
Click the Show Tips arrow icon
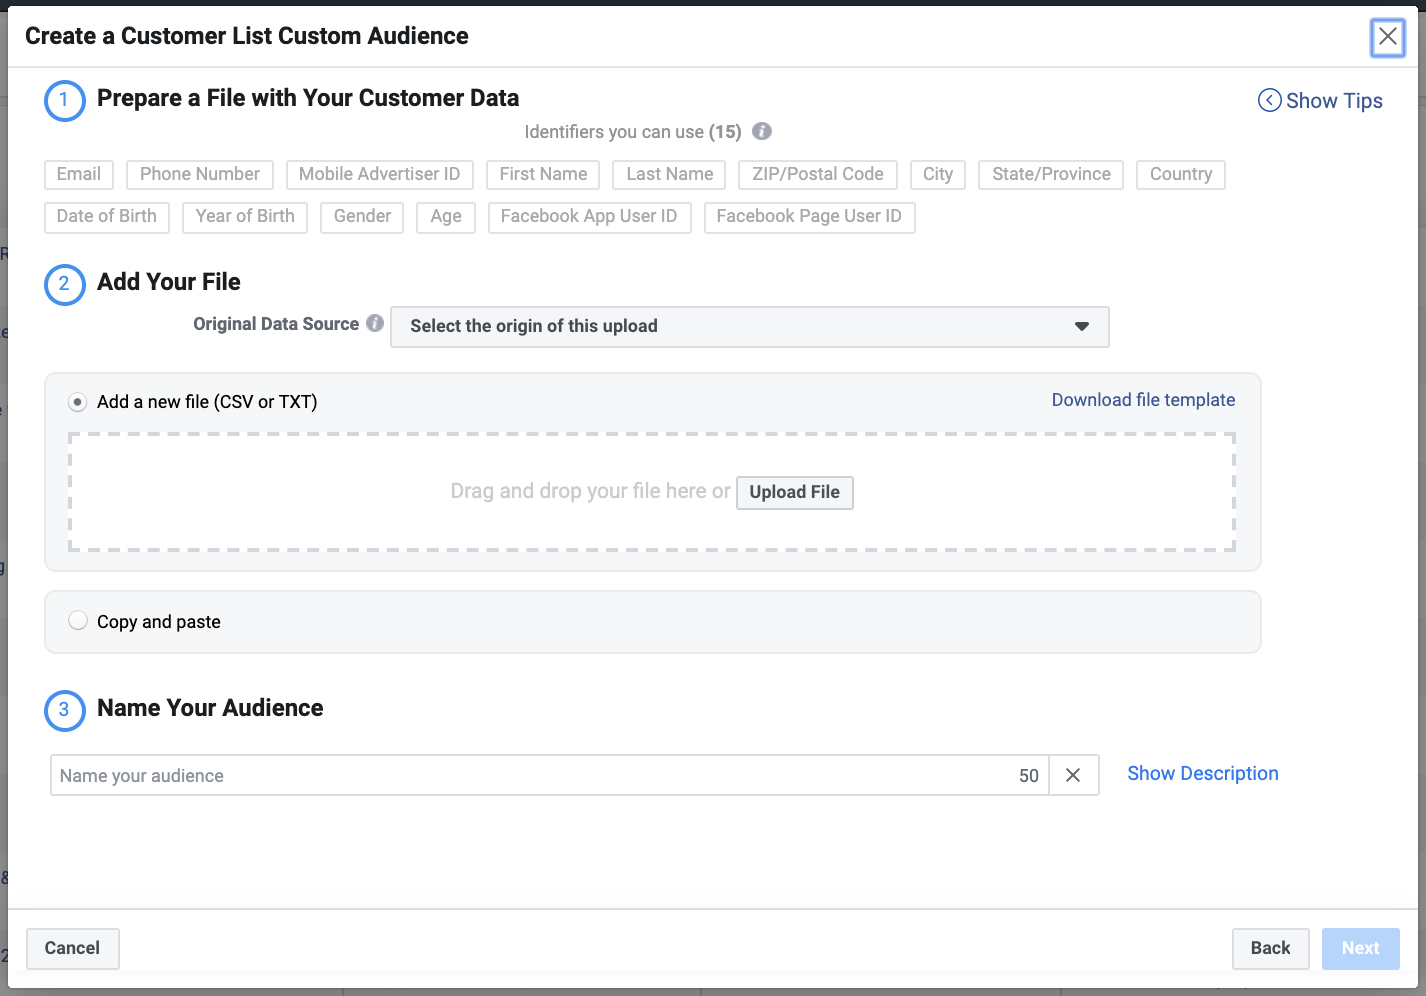click(x=1269, y=100)
